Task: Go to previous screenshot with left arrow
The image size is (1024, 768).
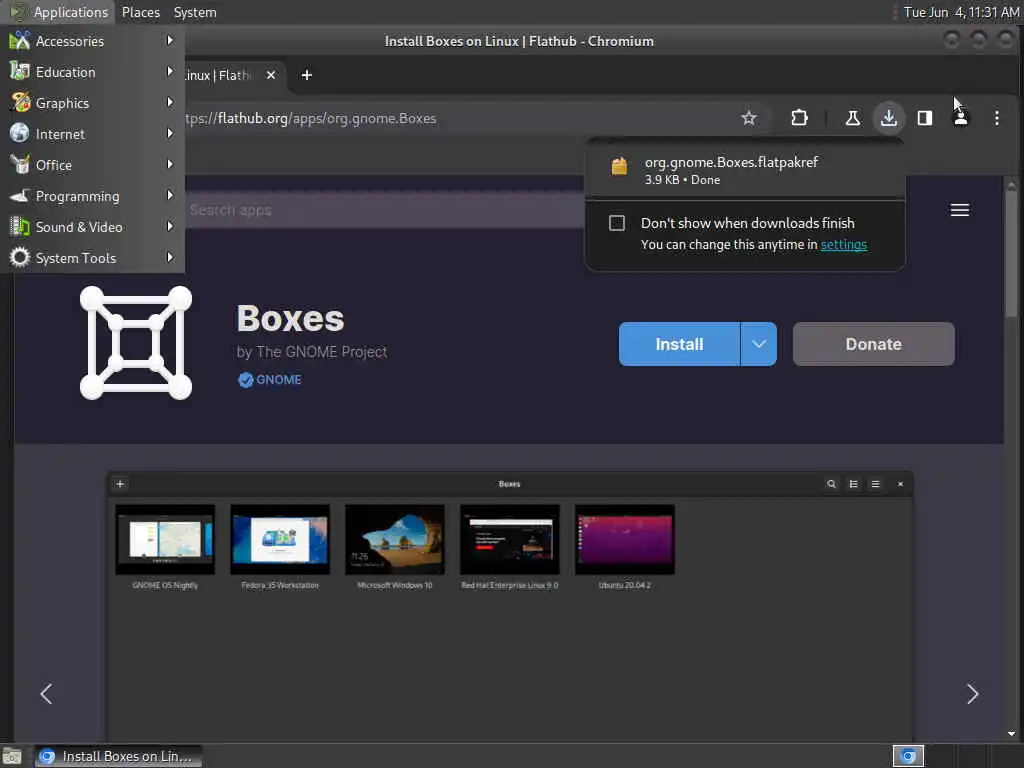Action: (x=46, y=694)
